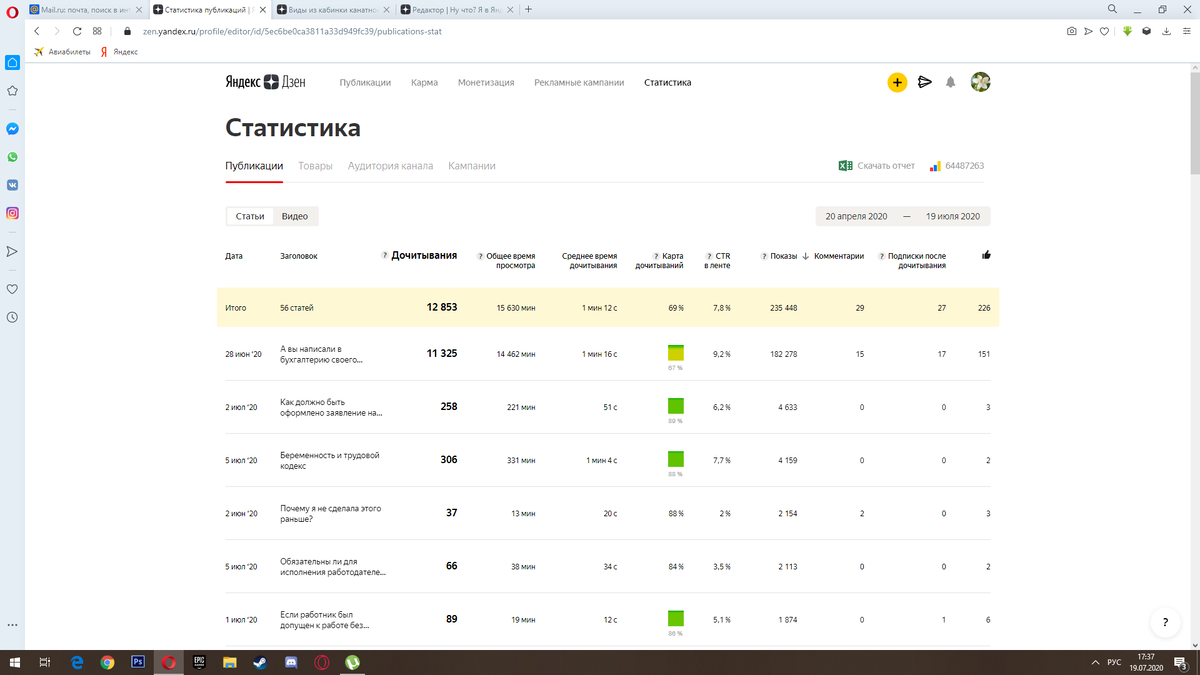
Task: Click read-through map swatch for 5 июл 306 row
Action: point(676,459)
